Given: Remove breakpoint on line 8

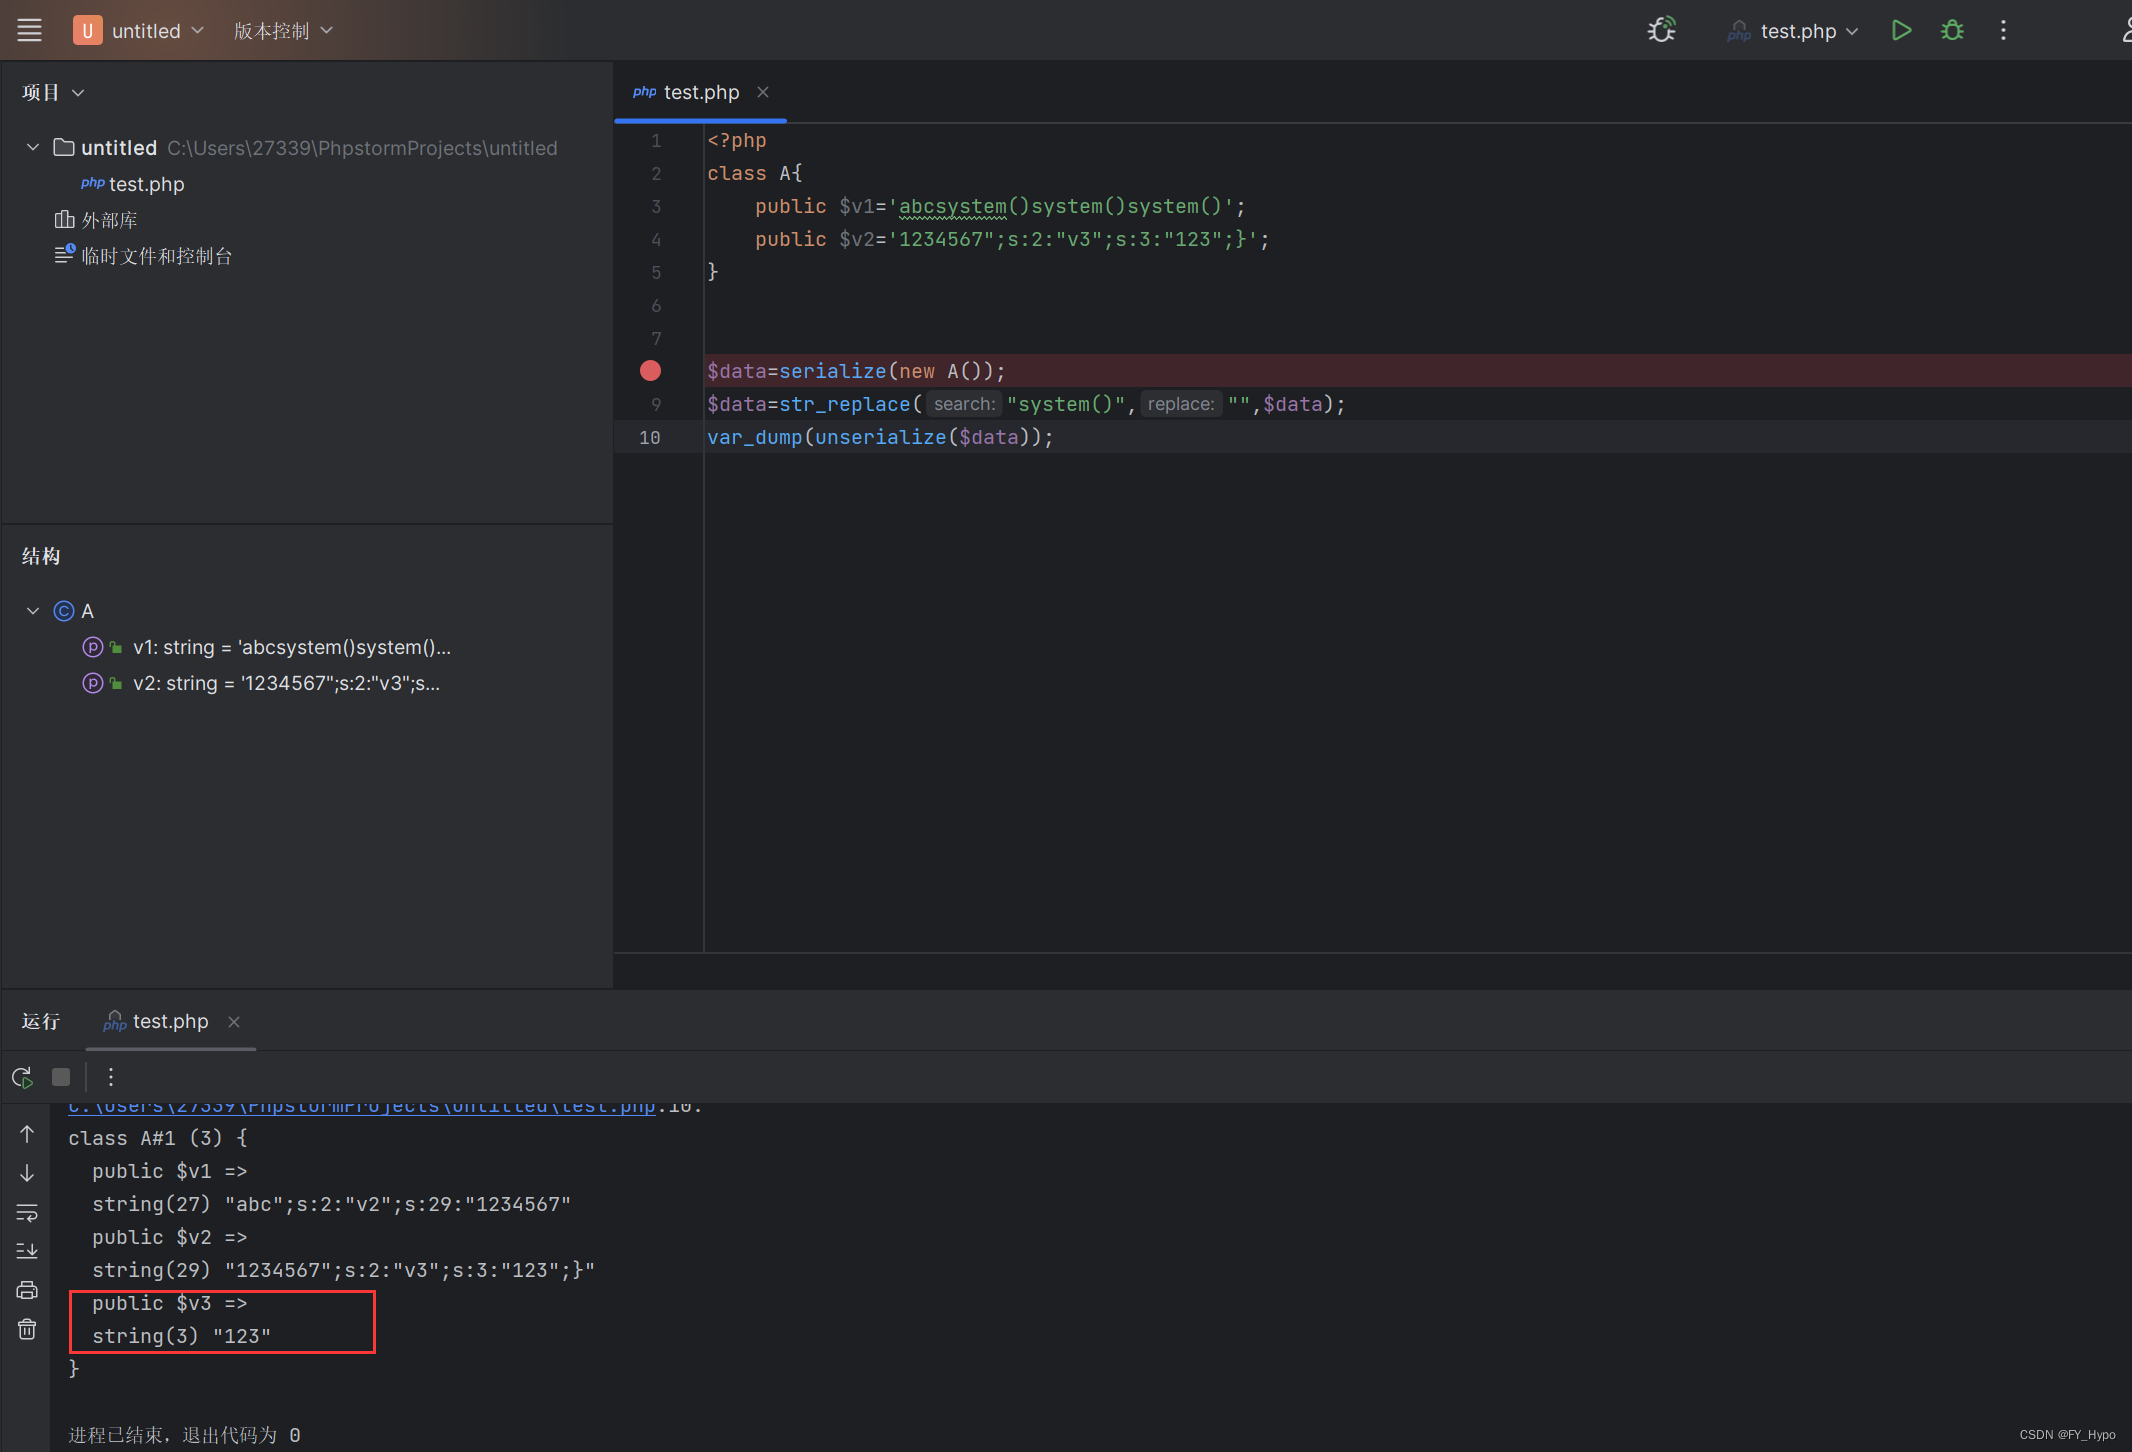Looking at the screenshot, I should click(650, 371).
